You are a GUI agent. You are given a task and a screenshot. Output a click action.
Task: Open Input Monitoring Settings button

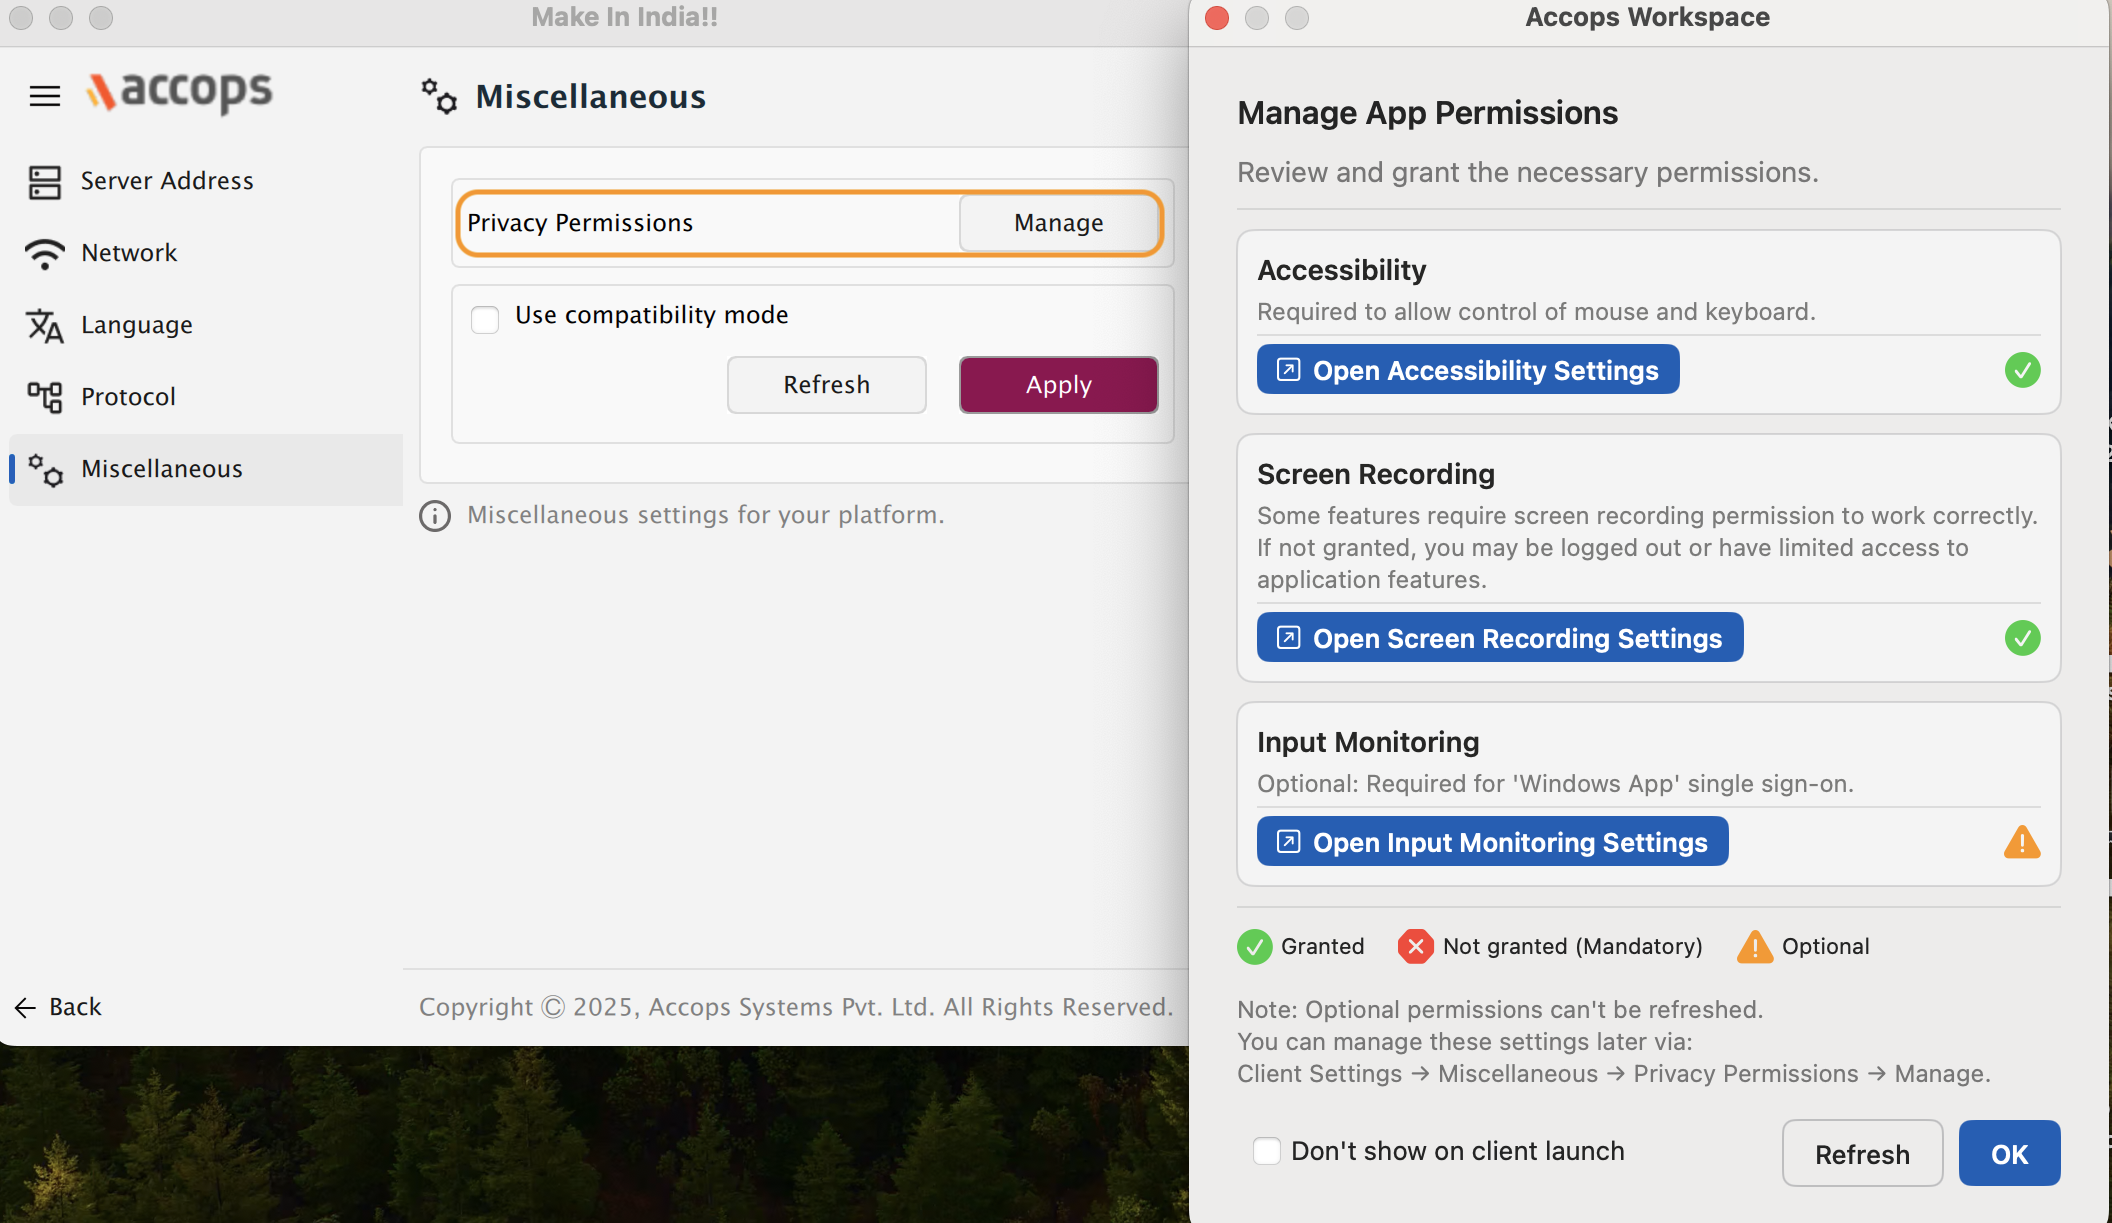pos(1492,842)
